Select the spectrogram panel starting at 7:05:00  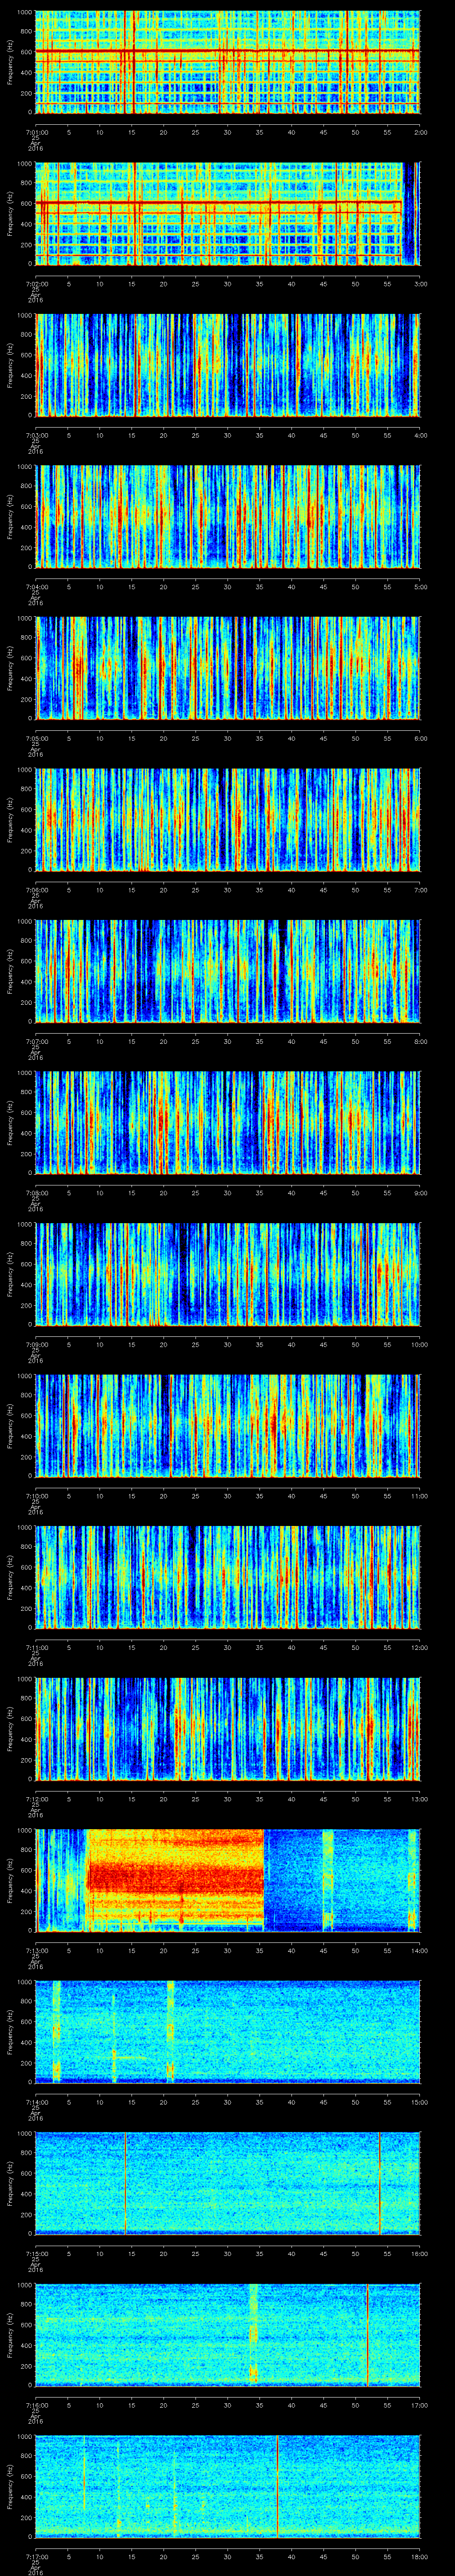tap(228, 668)
